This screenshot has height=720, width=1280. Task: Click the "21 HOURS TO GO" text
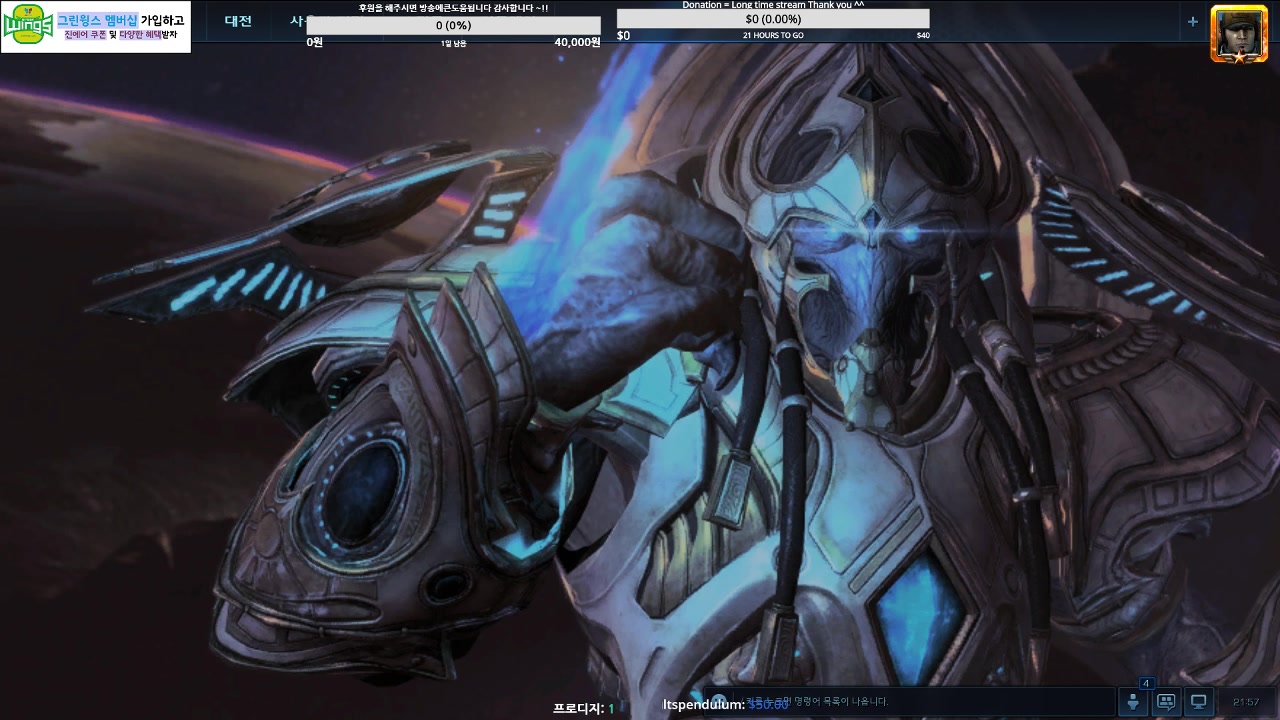click(x=773, y=35)
